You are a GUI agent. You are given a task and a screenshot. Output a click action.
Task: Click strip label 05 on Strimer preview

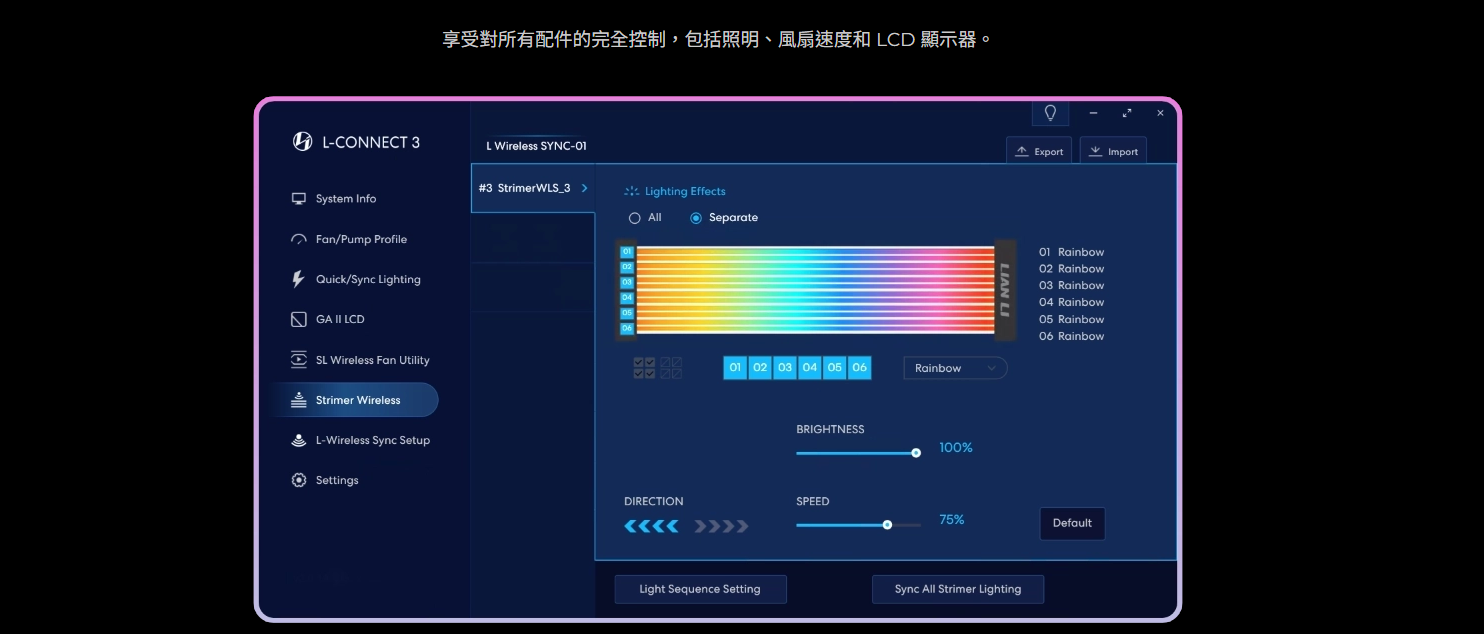(627, 313)
